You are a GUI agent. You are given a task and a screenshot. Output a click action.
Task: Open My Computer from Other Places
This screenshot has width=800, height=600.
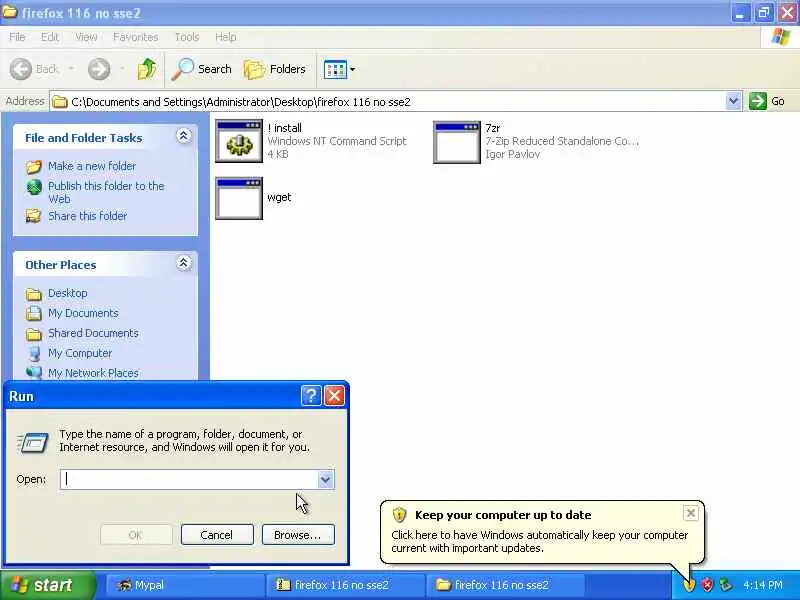[x=80, y=353]
